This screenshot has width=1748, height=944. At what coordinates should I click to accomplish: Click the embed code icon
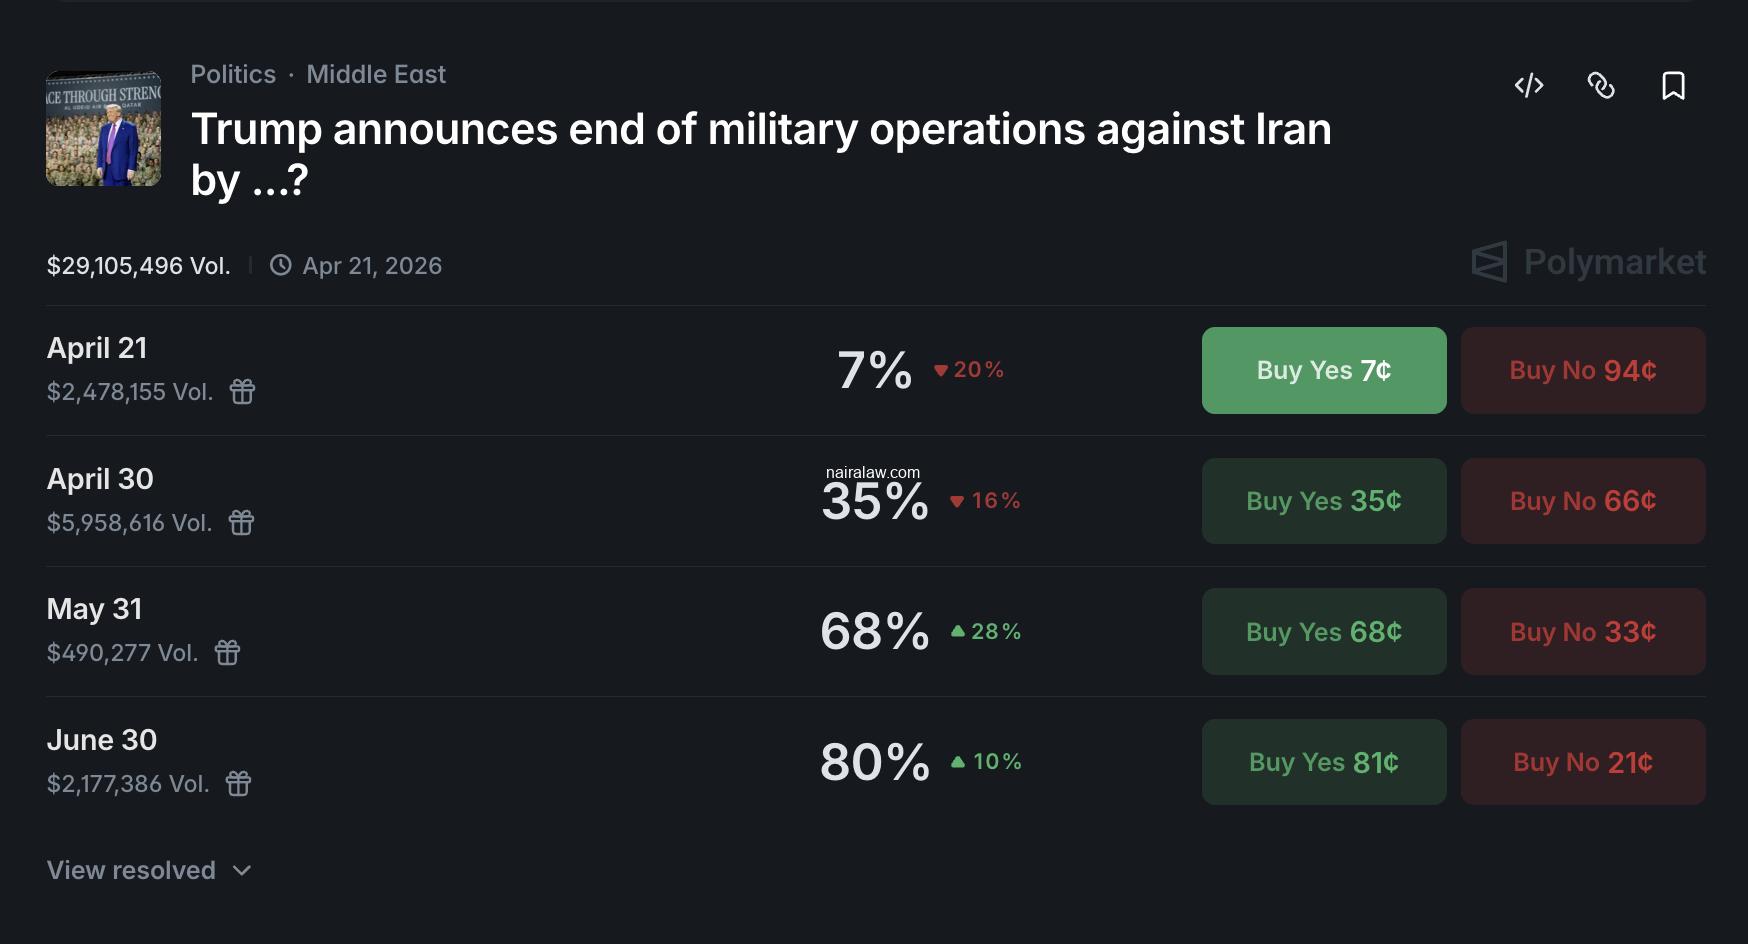[x=1529, y=86]
